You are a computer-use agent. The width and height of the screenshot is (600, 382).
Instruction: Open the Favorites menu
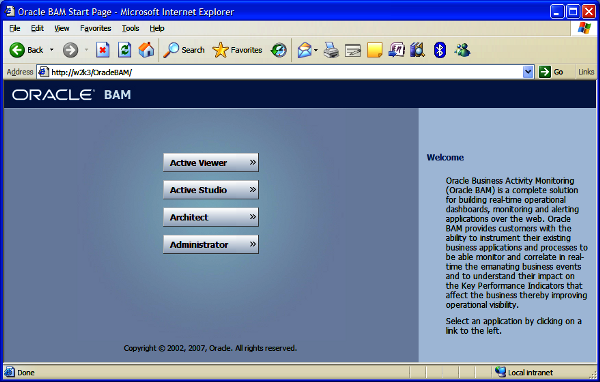coord(96,28)
